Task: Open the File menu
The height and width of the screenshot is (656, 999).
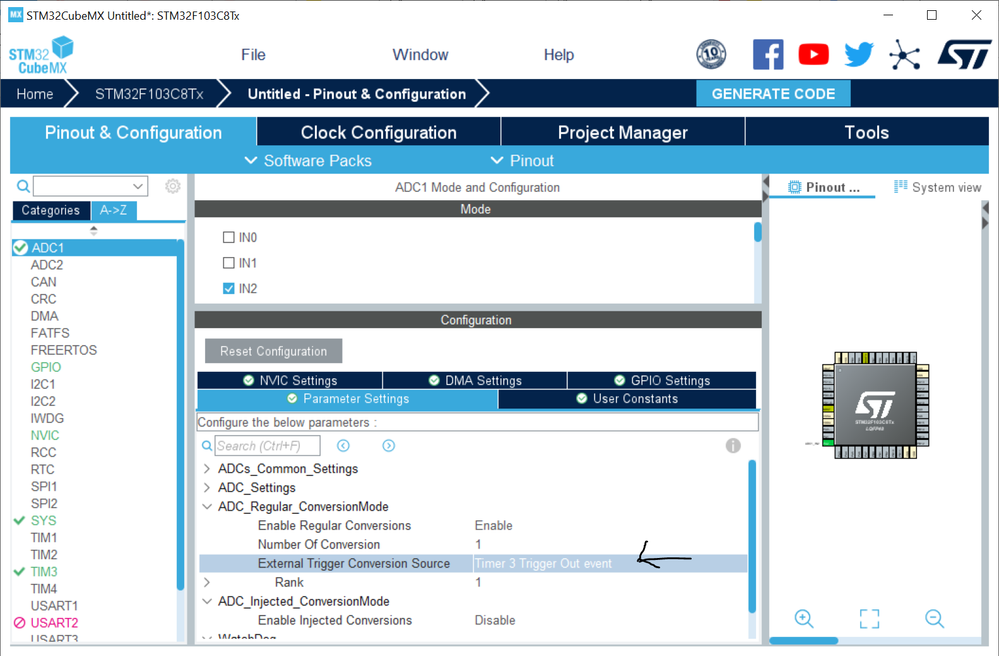Action: point(253,55)
